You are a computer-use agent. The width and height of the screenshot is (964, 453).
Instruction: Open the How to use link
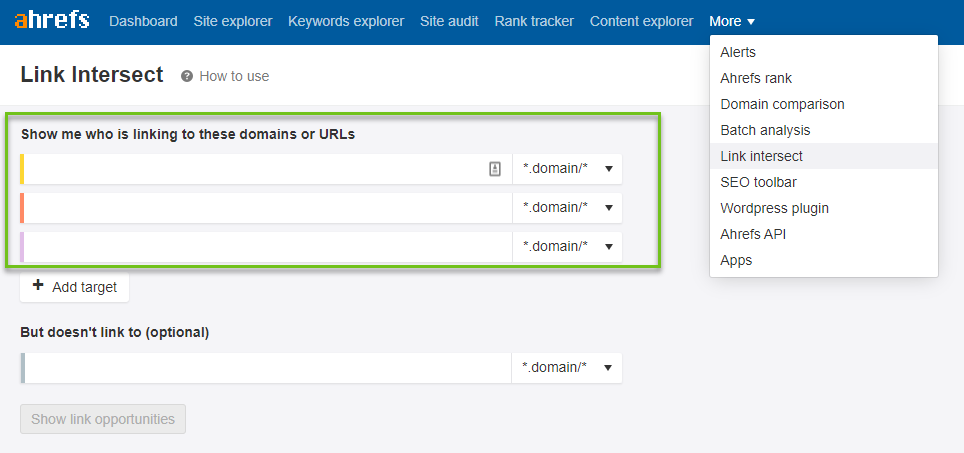coord(234,76)
